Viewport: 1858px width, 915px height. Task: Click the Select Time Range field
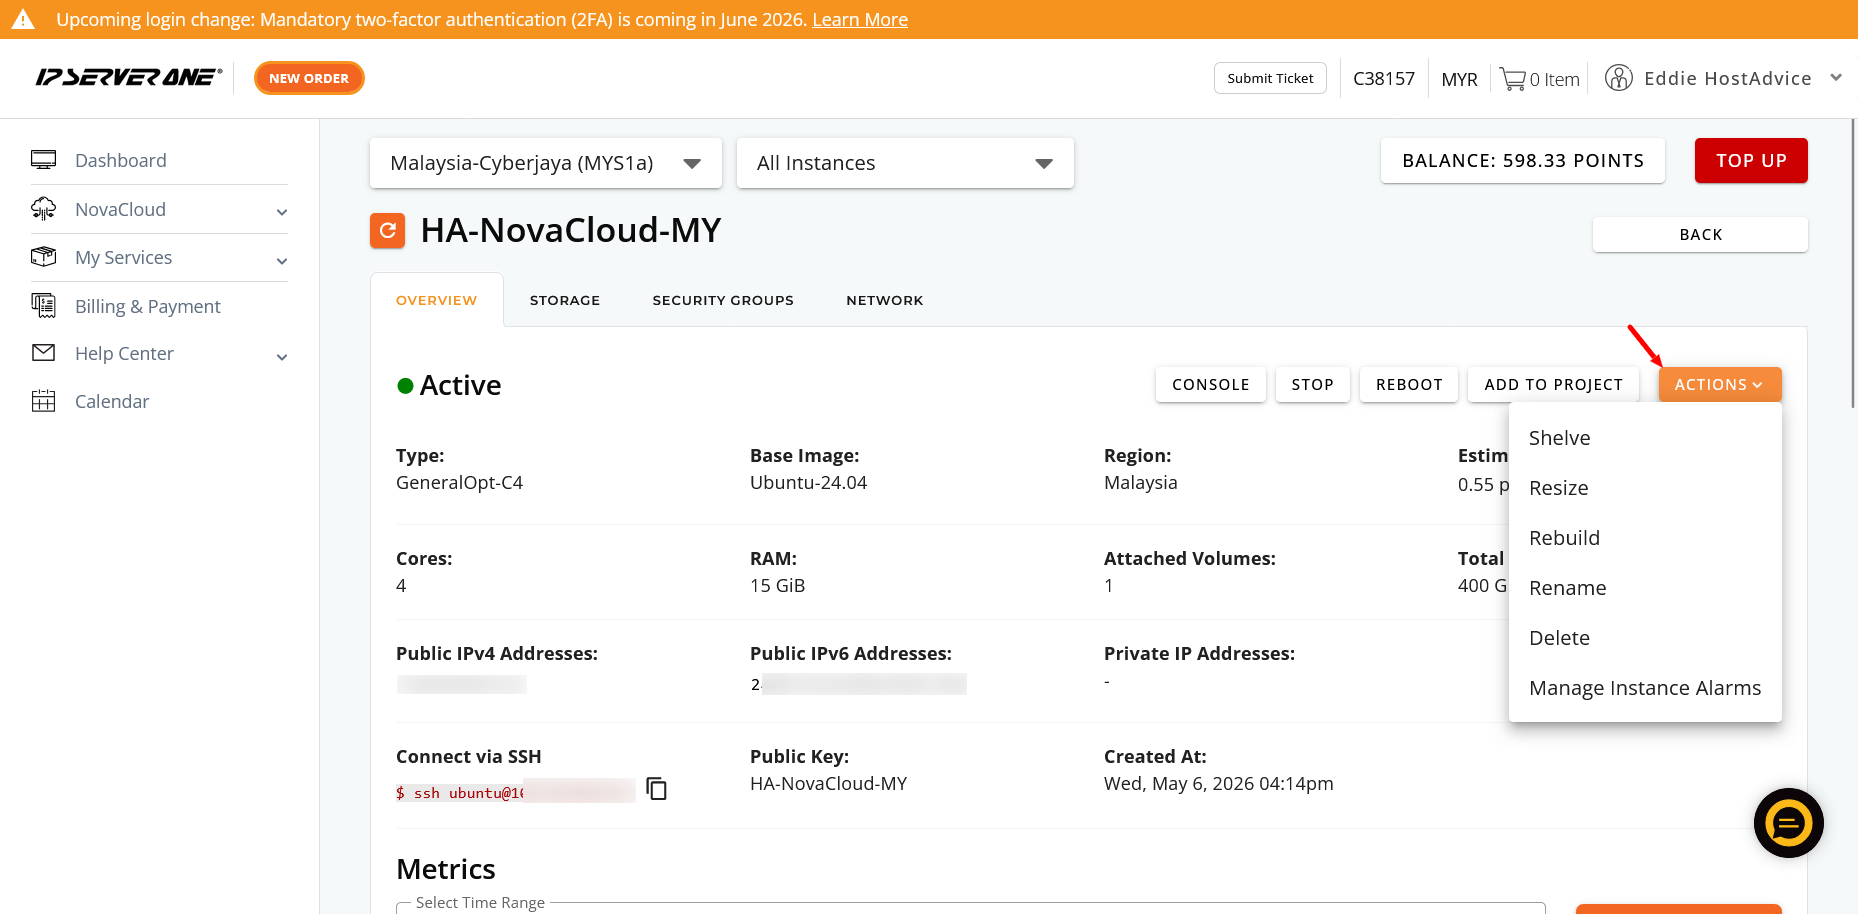click(970, 907)
